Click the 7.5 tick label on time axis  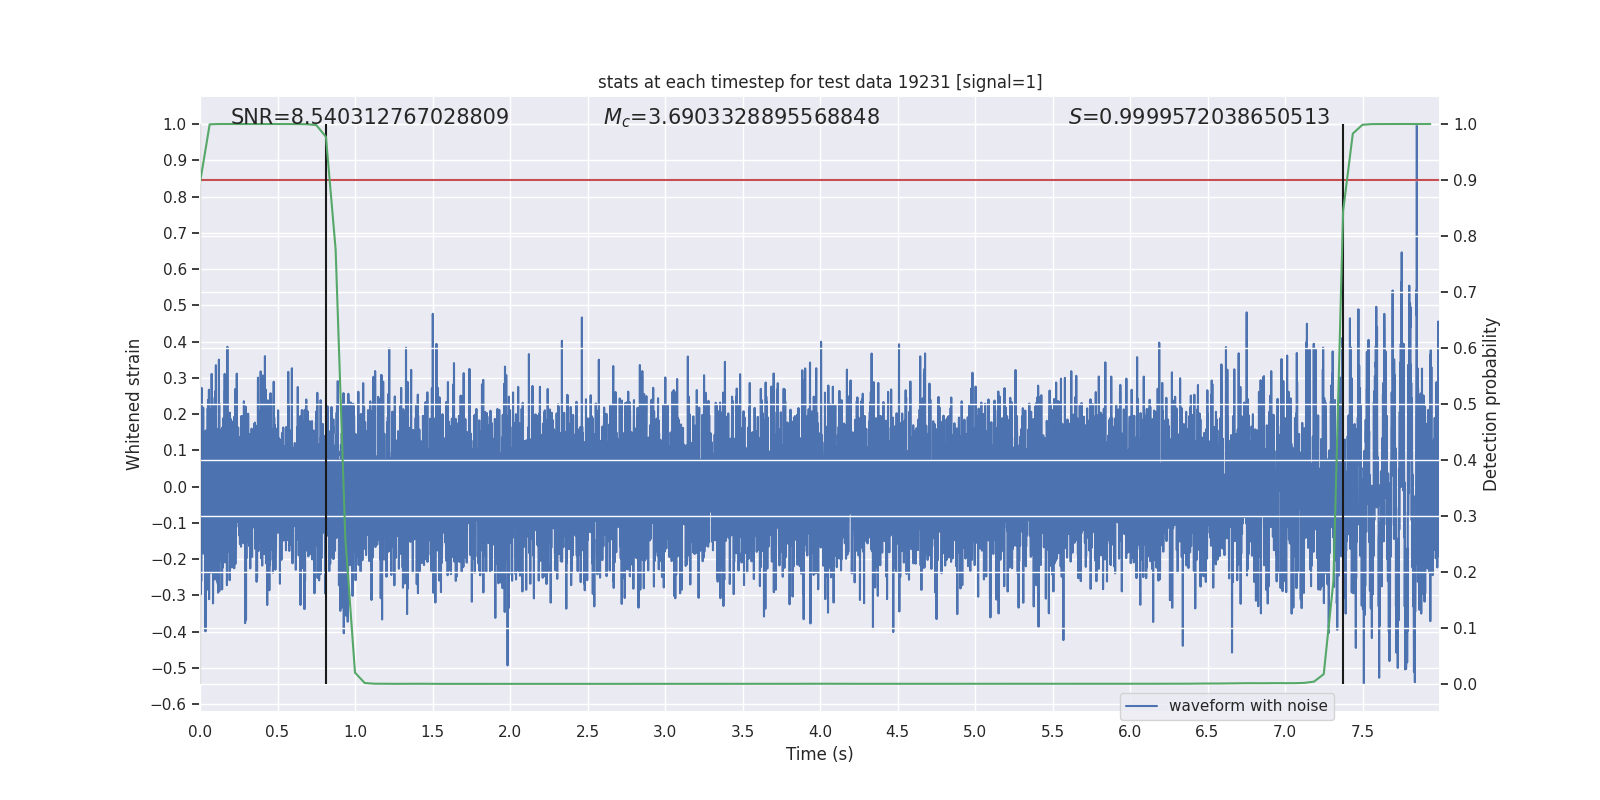tap(1362, 731)
